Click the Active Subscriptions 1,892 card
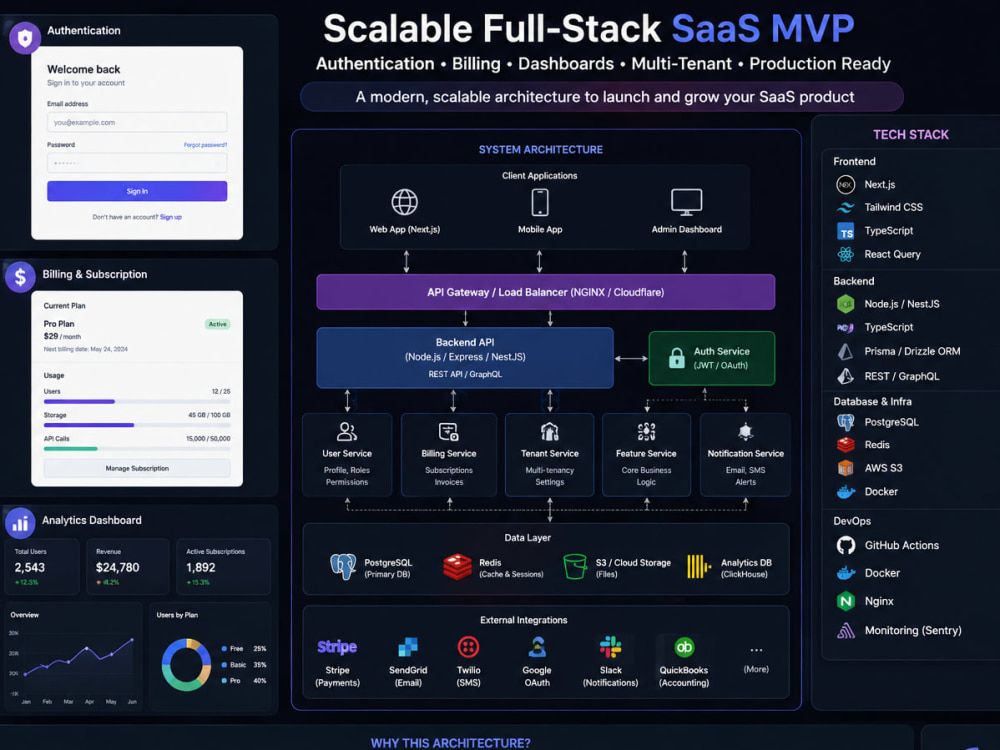 (223, 567)
